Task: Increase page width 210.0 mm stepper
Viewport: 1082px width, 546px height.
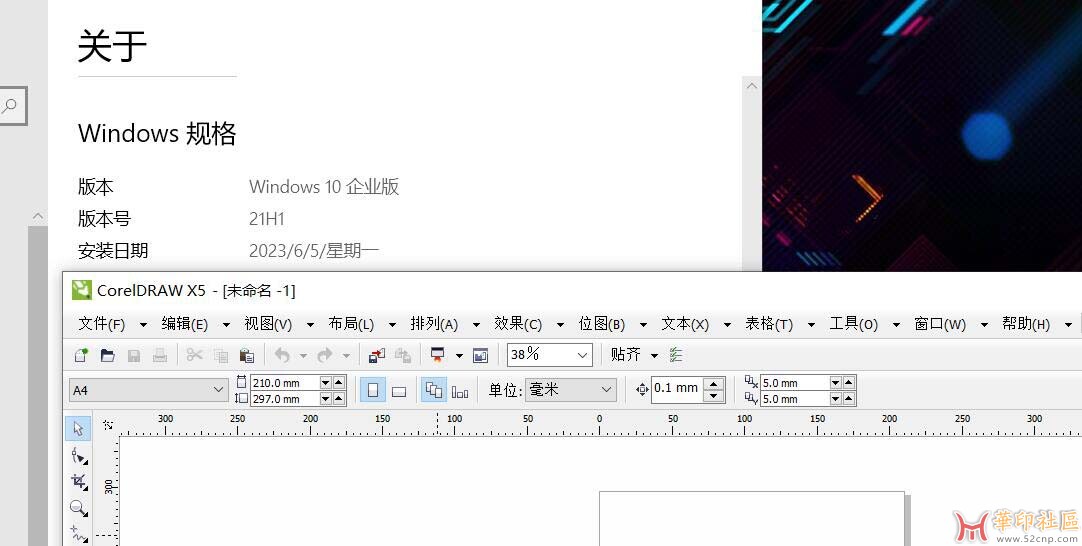Action: click(338, 382)
